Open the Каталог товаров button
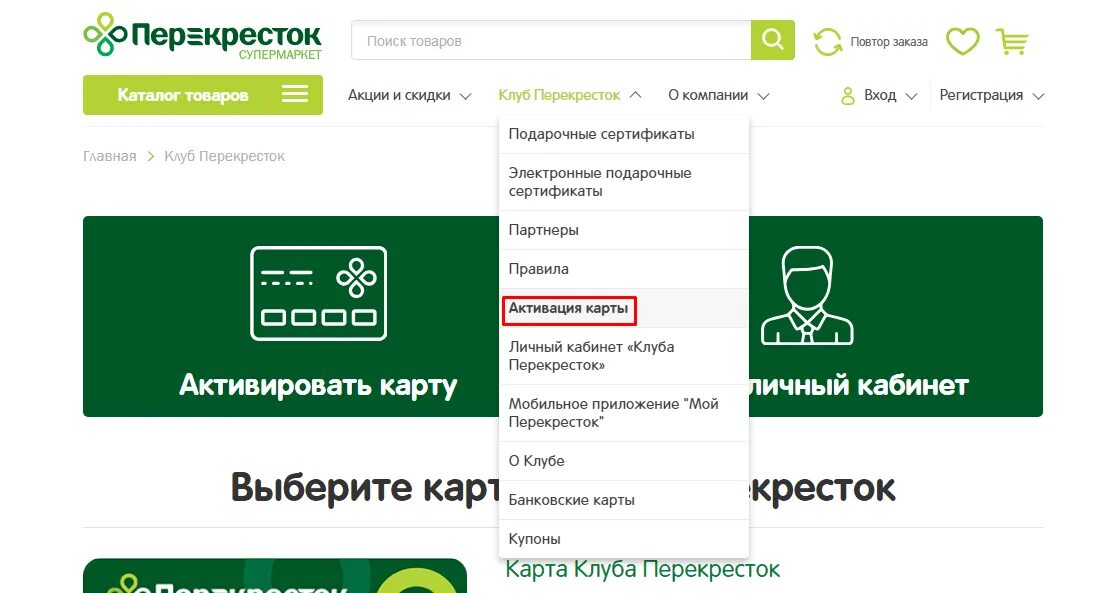The height and width of the screenshot is (593, 1106). click(203, 94)
